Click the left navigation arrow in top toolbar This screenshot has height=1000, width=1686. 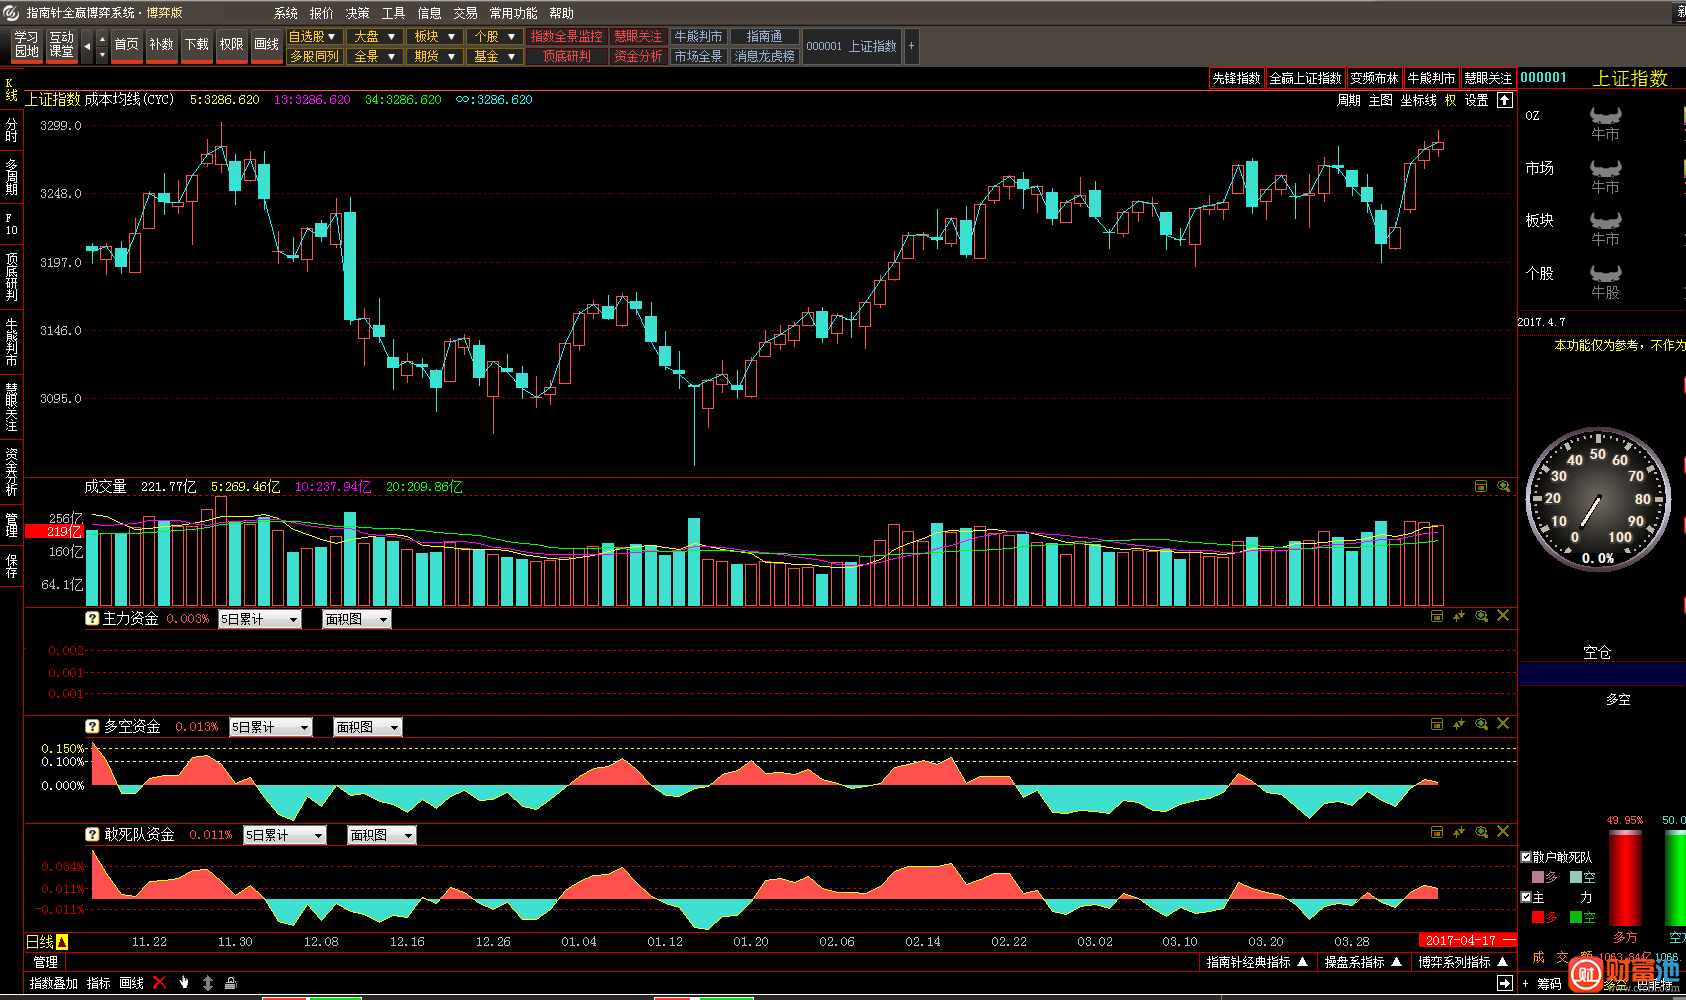(x=87, y=46)
